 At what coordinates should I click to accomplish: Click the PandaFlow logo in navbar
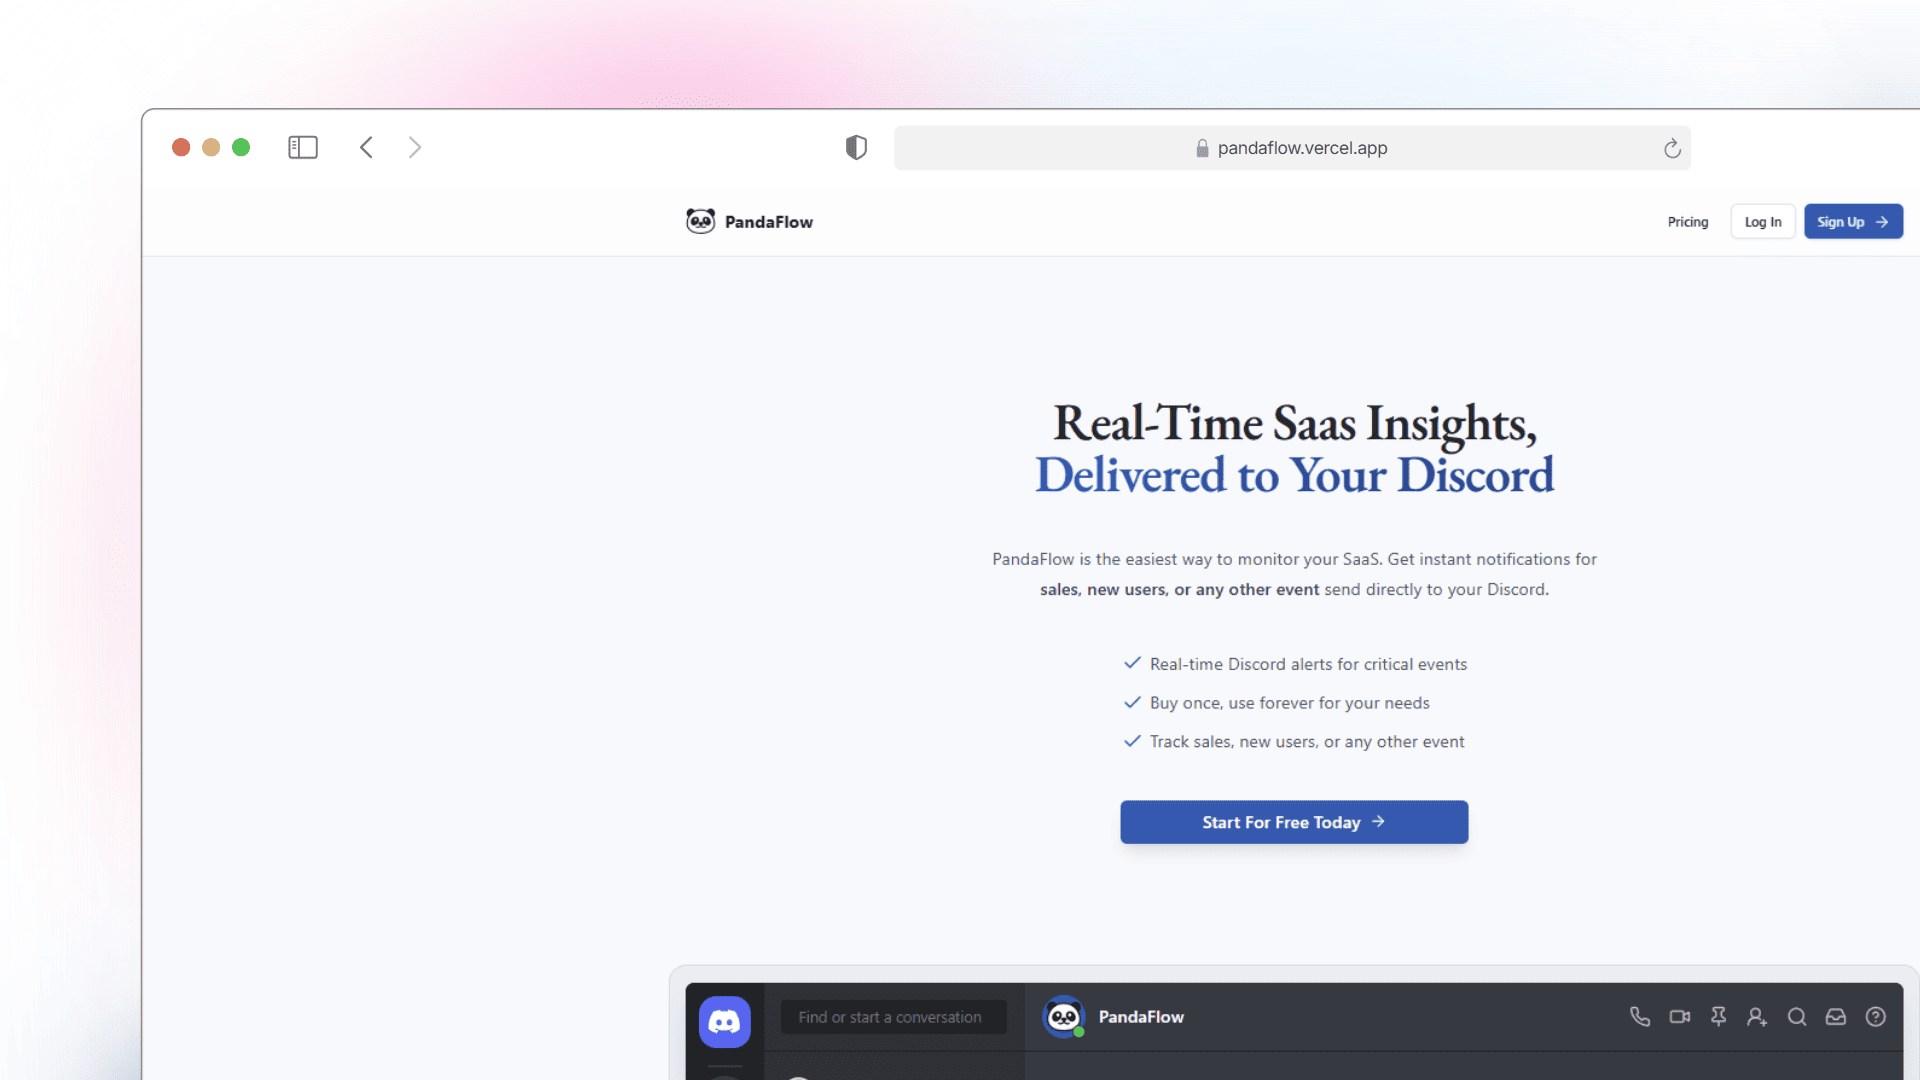(x=749, y=221)
